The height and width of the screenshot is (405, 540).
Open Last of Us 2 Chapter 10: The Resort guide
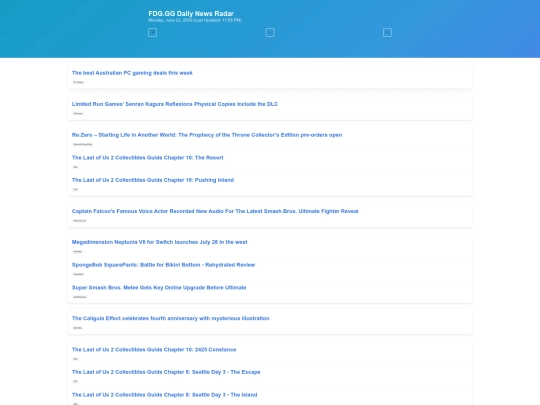tap(147, 158)
